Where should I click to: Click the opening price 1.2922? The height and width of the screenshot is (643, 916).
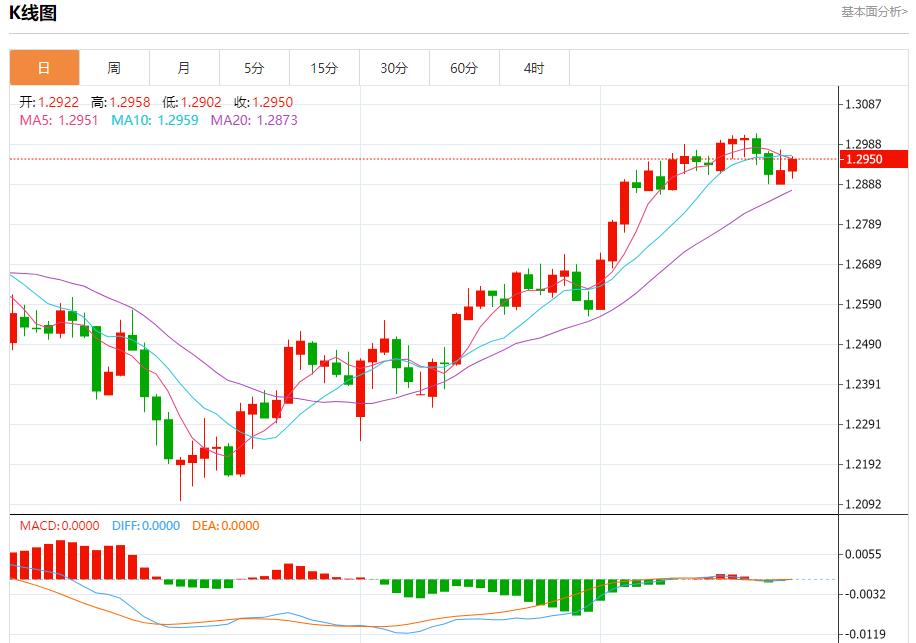coord(58,102)
